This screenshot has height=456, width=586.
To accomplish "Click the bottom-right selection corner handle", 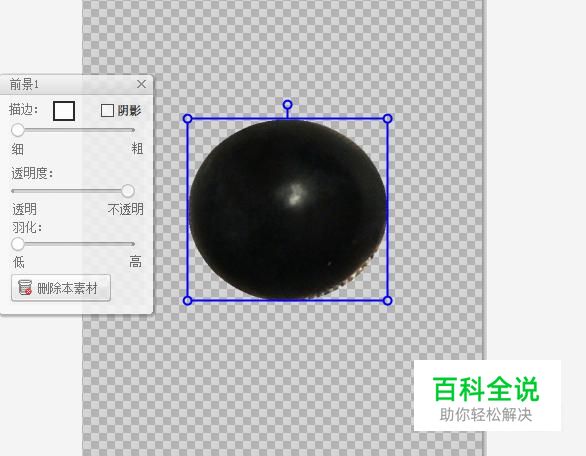I will 388,301.
